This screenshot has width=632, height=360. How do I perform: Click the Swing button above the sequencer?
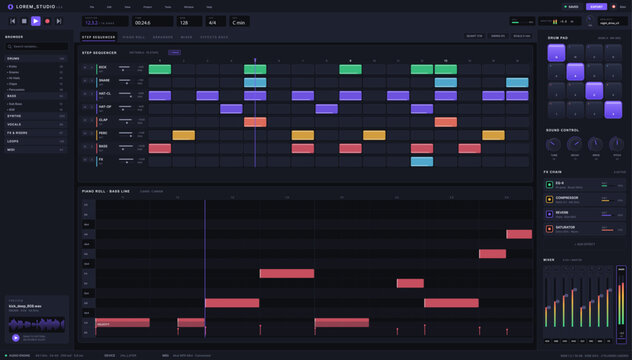[498, 36]
